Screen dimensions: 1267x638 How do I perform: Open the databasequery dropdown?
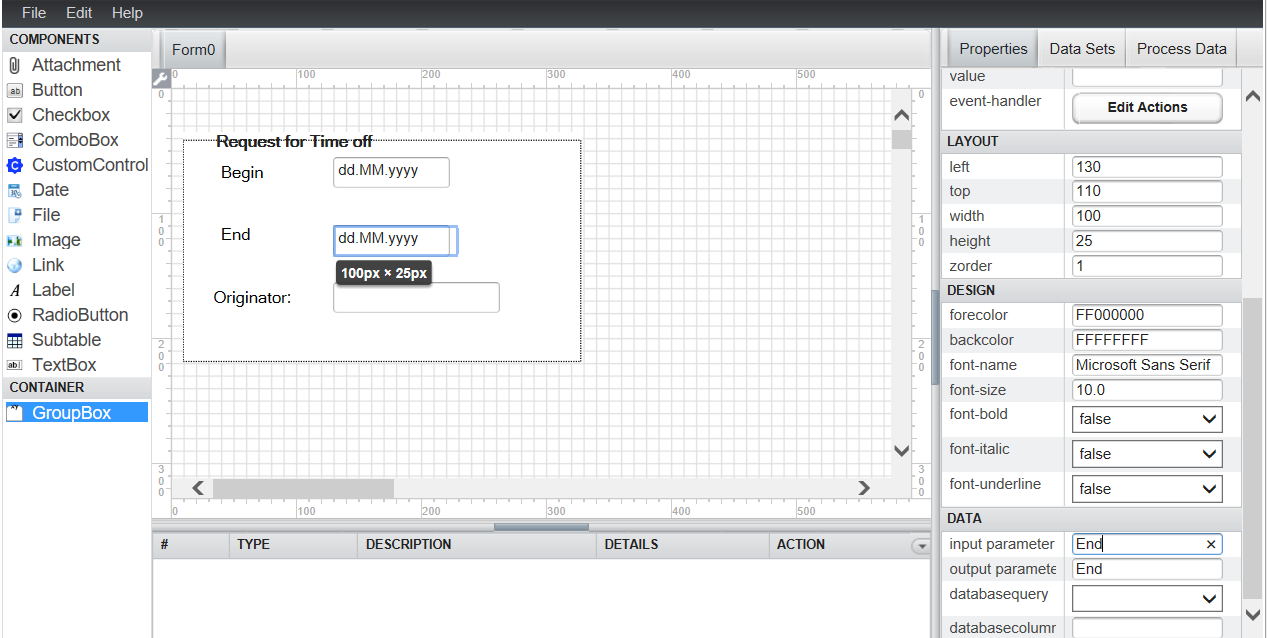point(1146,598)
